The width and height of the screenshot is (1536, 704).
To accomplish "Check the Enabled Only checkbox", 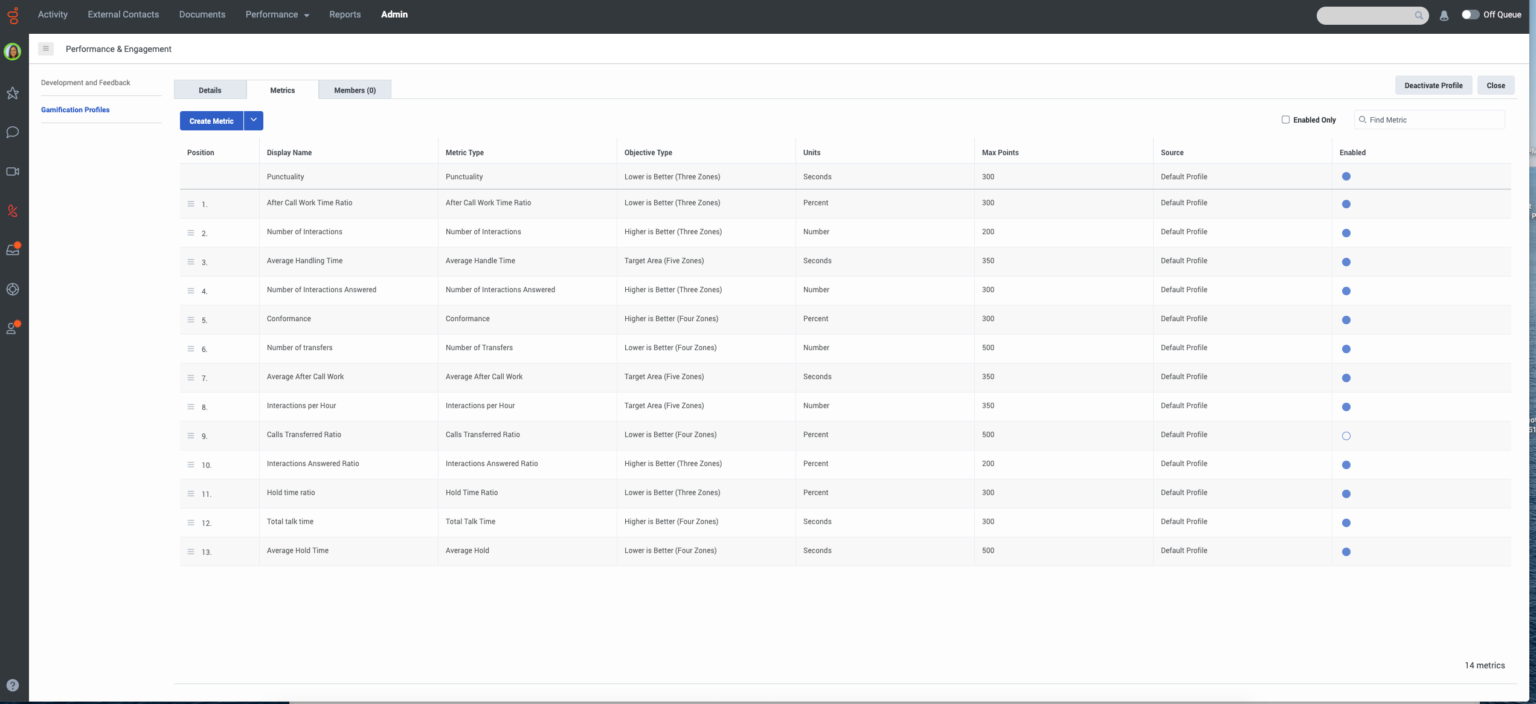I will [x=1286, y=120].
